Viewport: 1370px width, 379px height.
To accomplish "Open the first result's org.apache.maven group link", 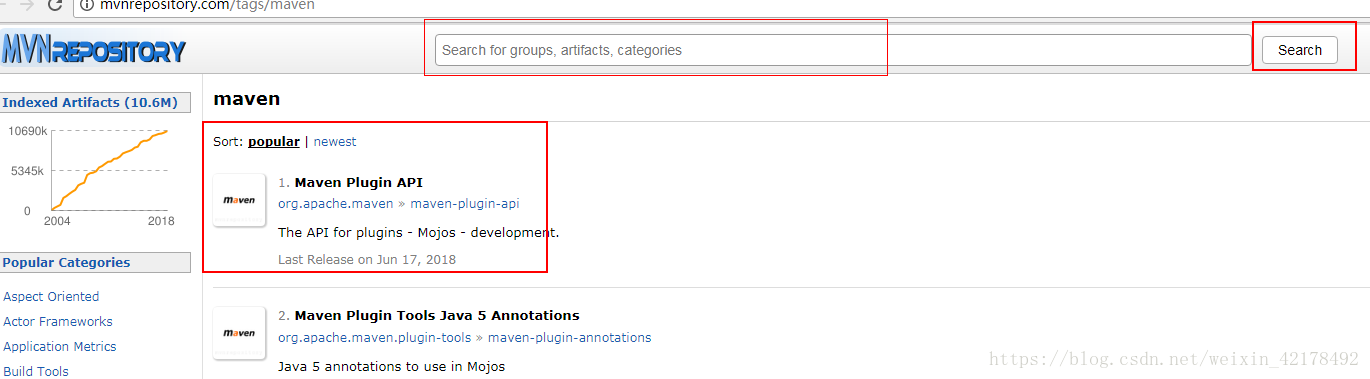I will click(336, 204).
